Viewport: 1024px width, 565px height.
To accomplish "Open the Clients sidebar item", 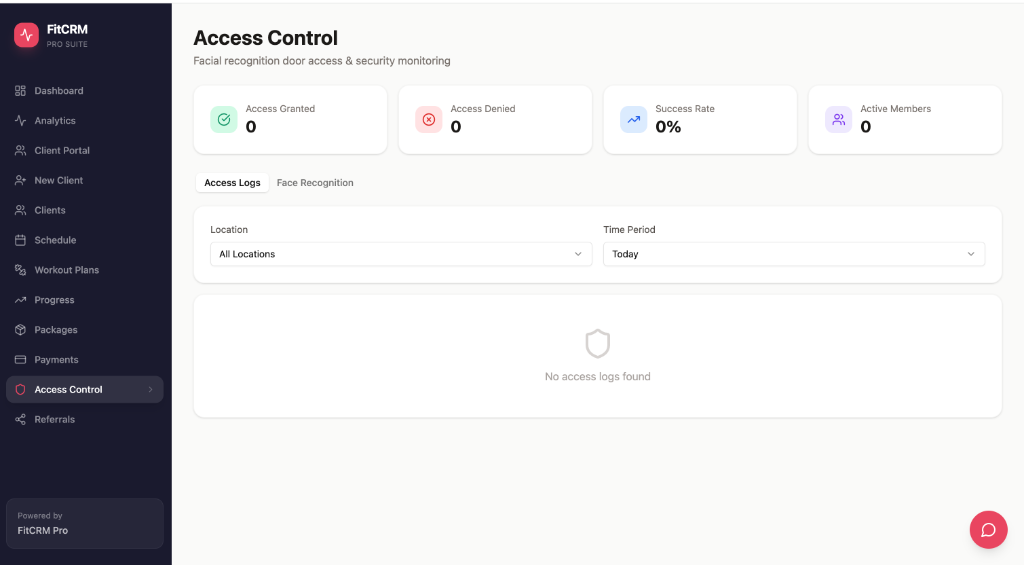I will tap(85, 210).
